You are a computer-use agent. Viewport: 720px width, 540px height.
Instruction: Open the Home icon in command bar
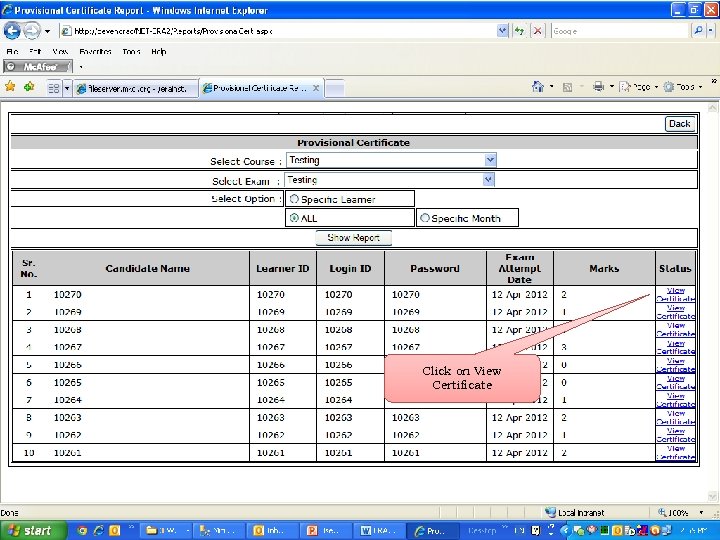tap(538, 87)
